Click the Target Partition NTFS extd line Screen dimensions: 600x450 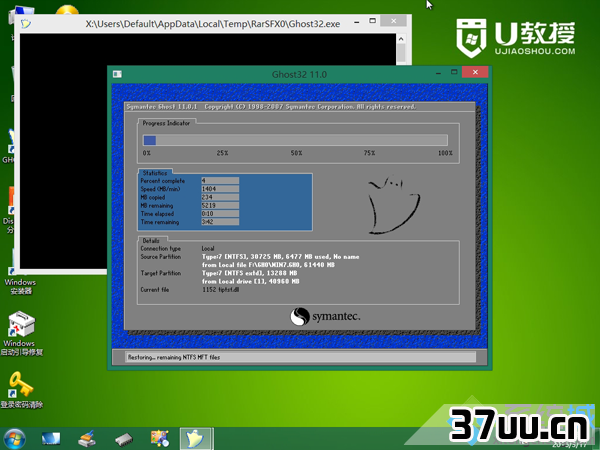click(x=249, y=273)
